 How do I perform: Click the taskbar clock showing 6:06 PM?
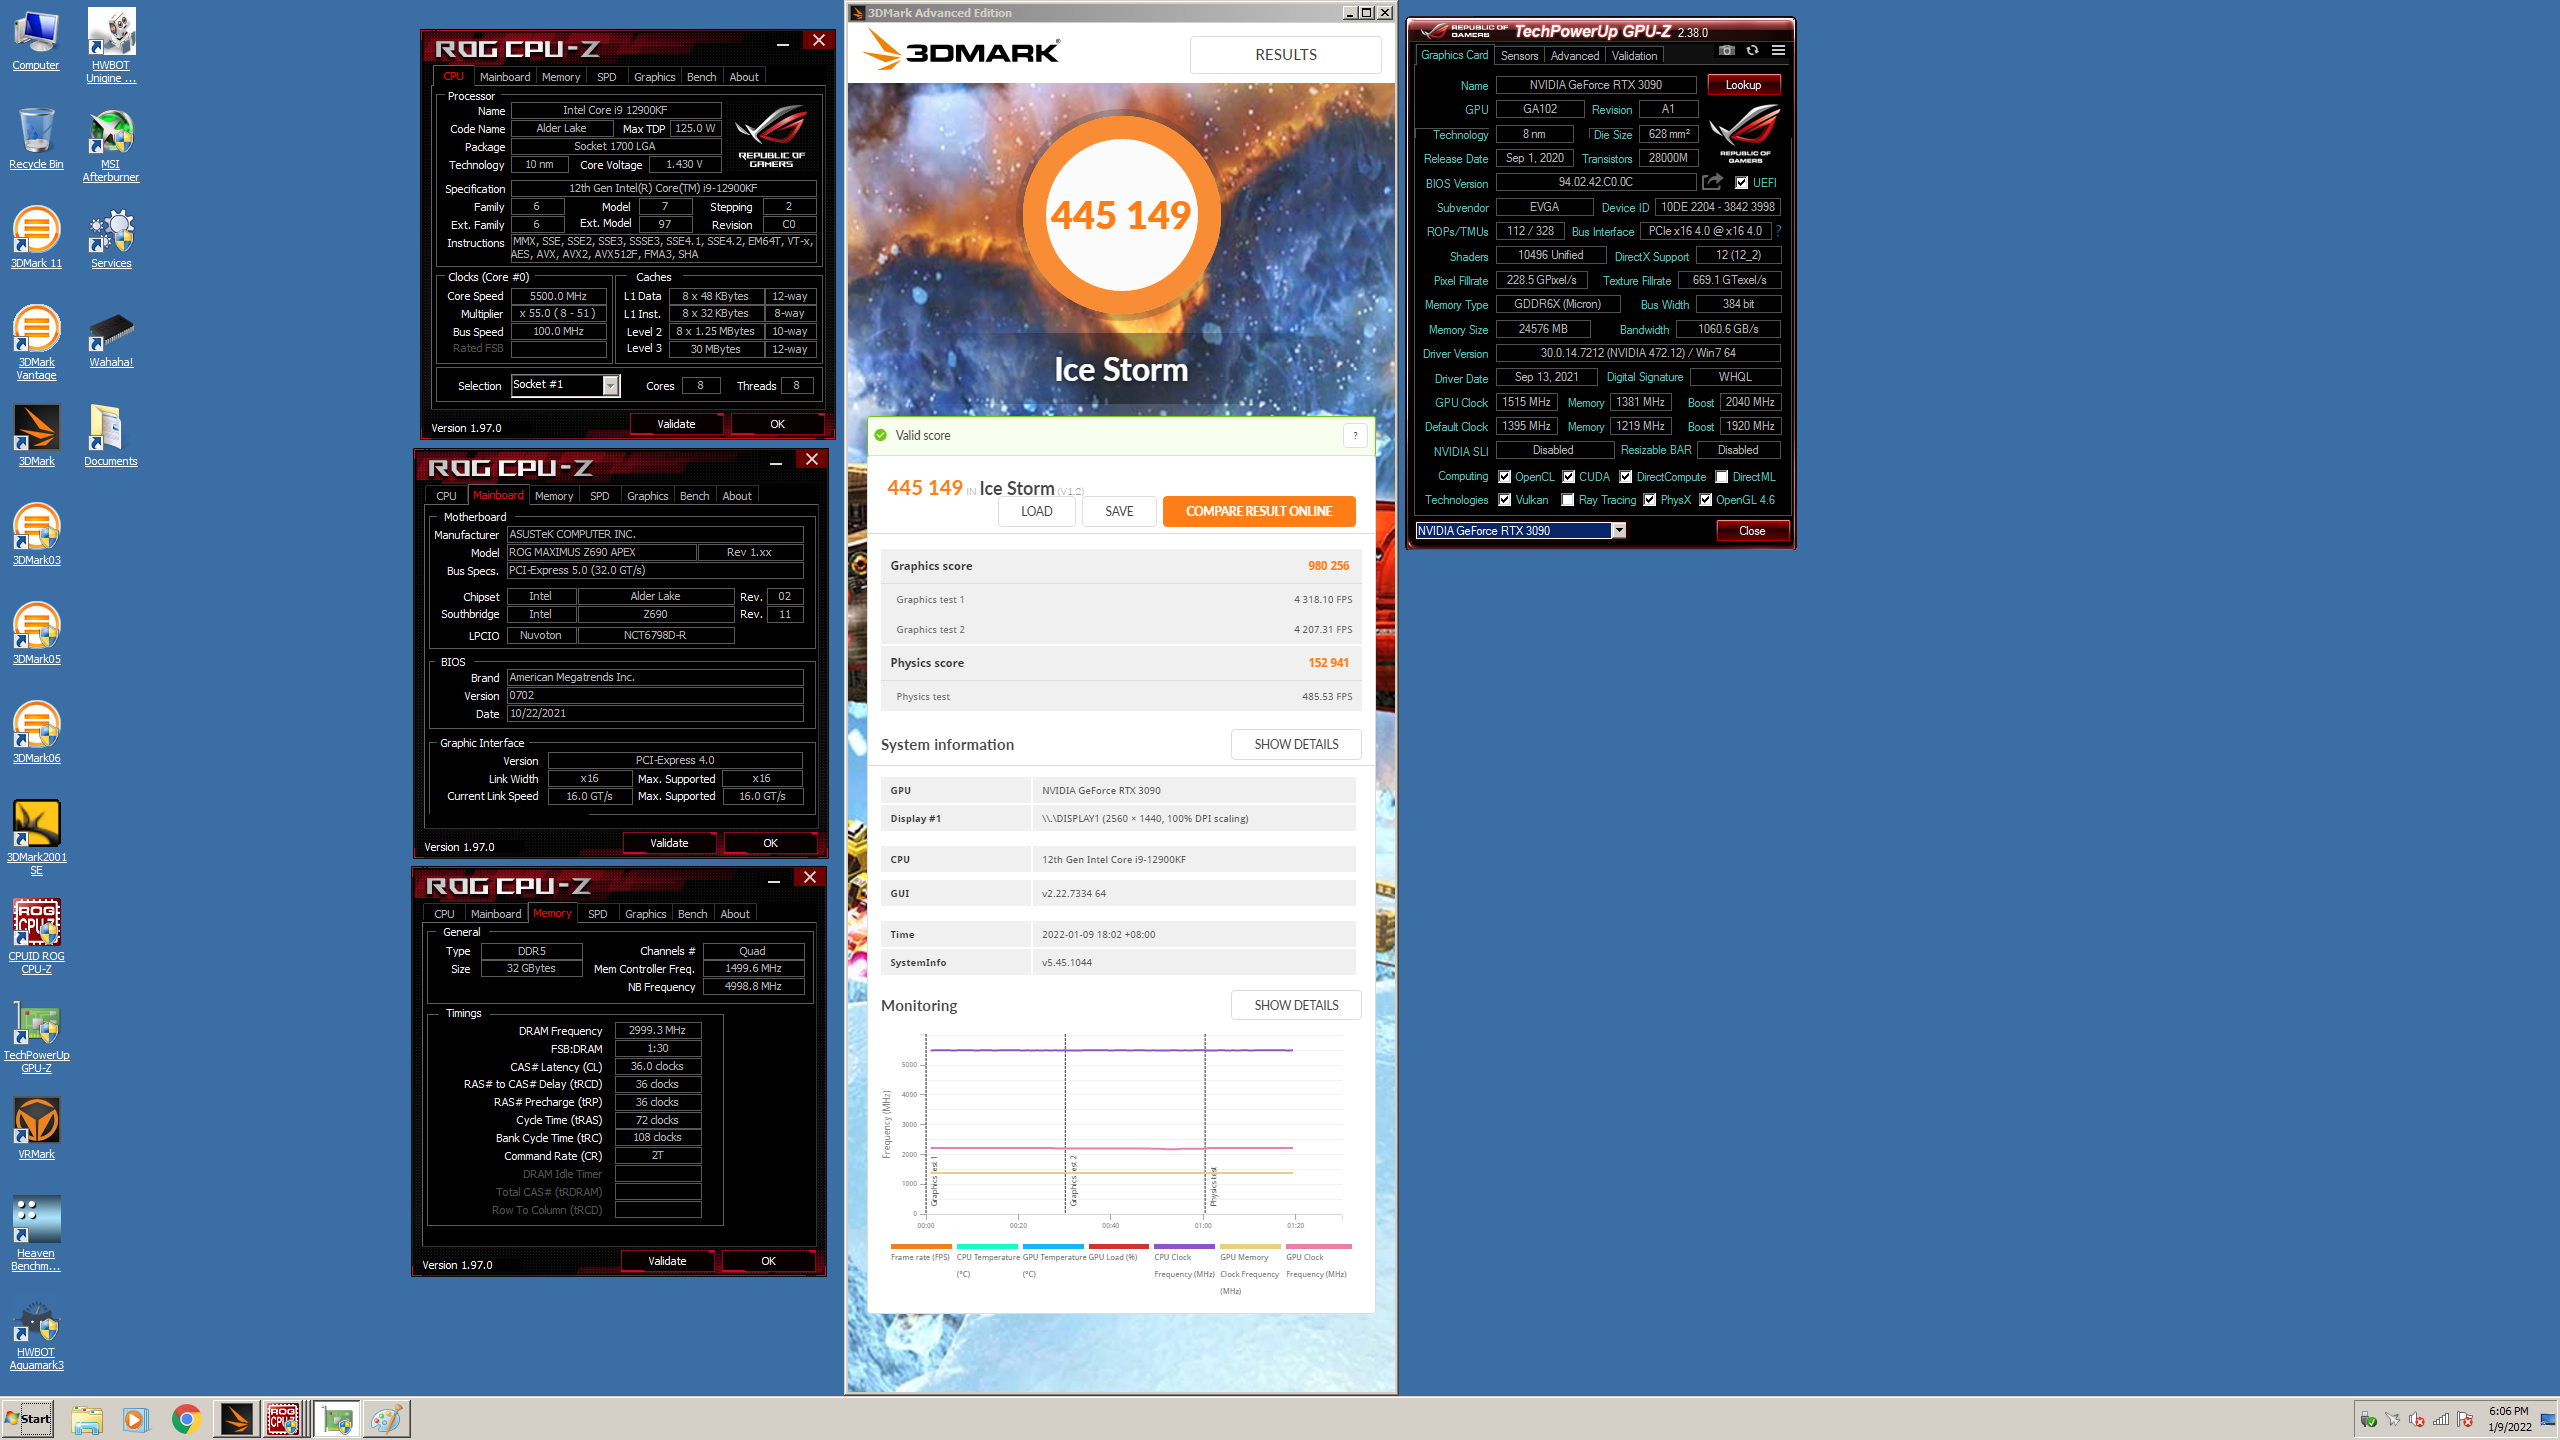tap(2509, 1419)
